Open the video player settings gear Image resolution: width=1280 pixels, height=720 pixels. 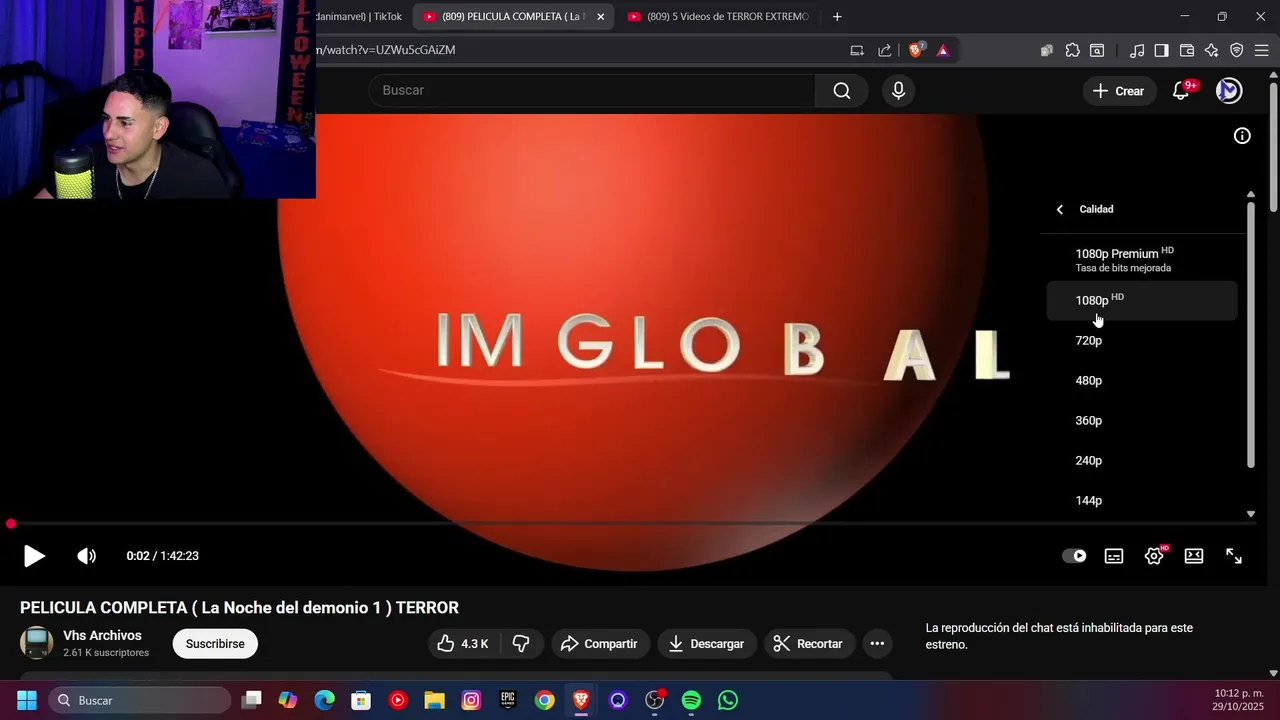1154,556
